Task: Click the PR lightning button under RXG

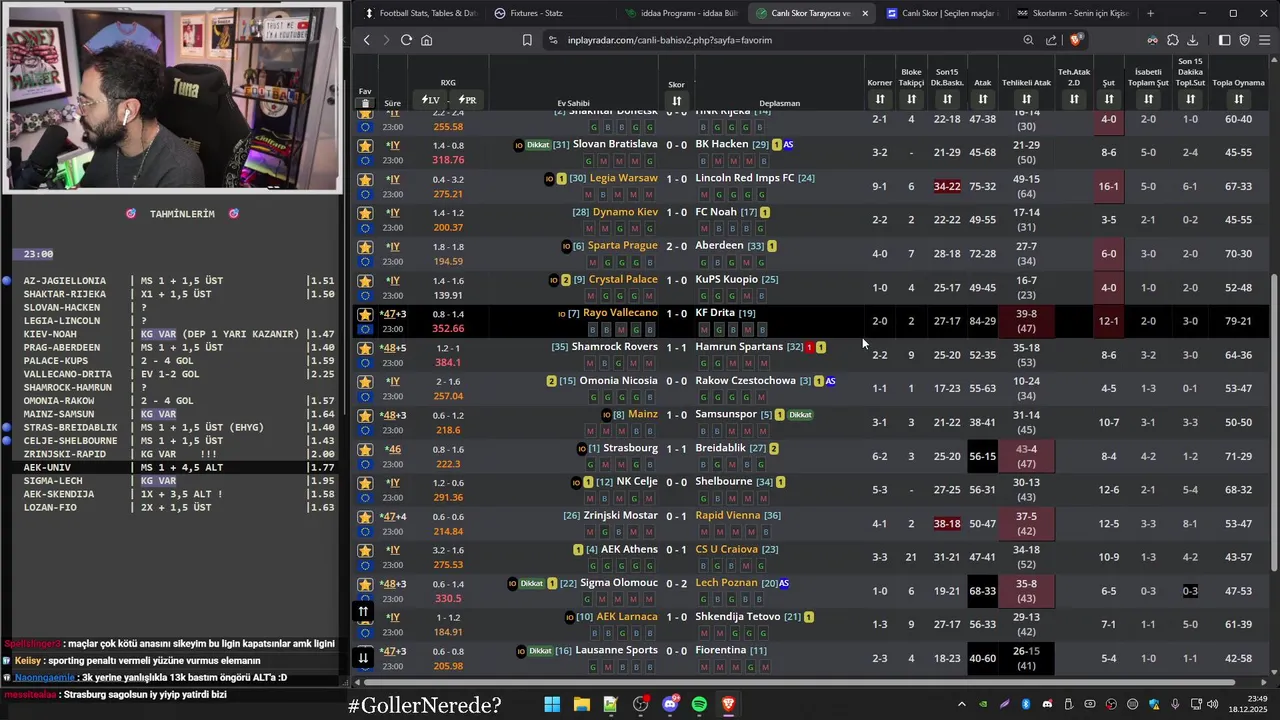Action: click(467, 100)
